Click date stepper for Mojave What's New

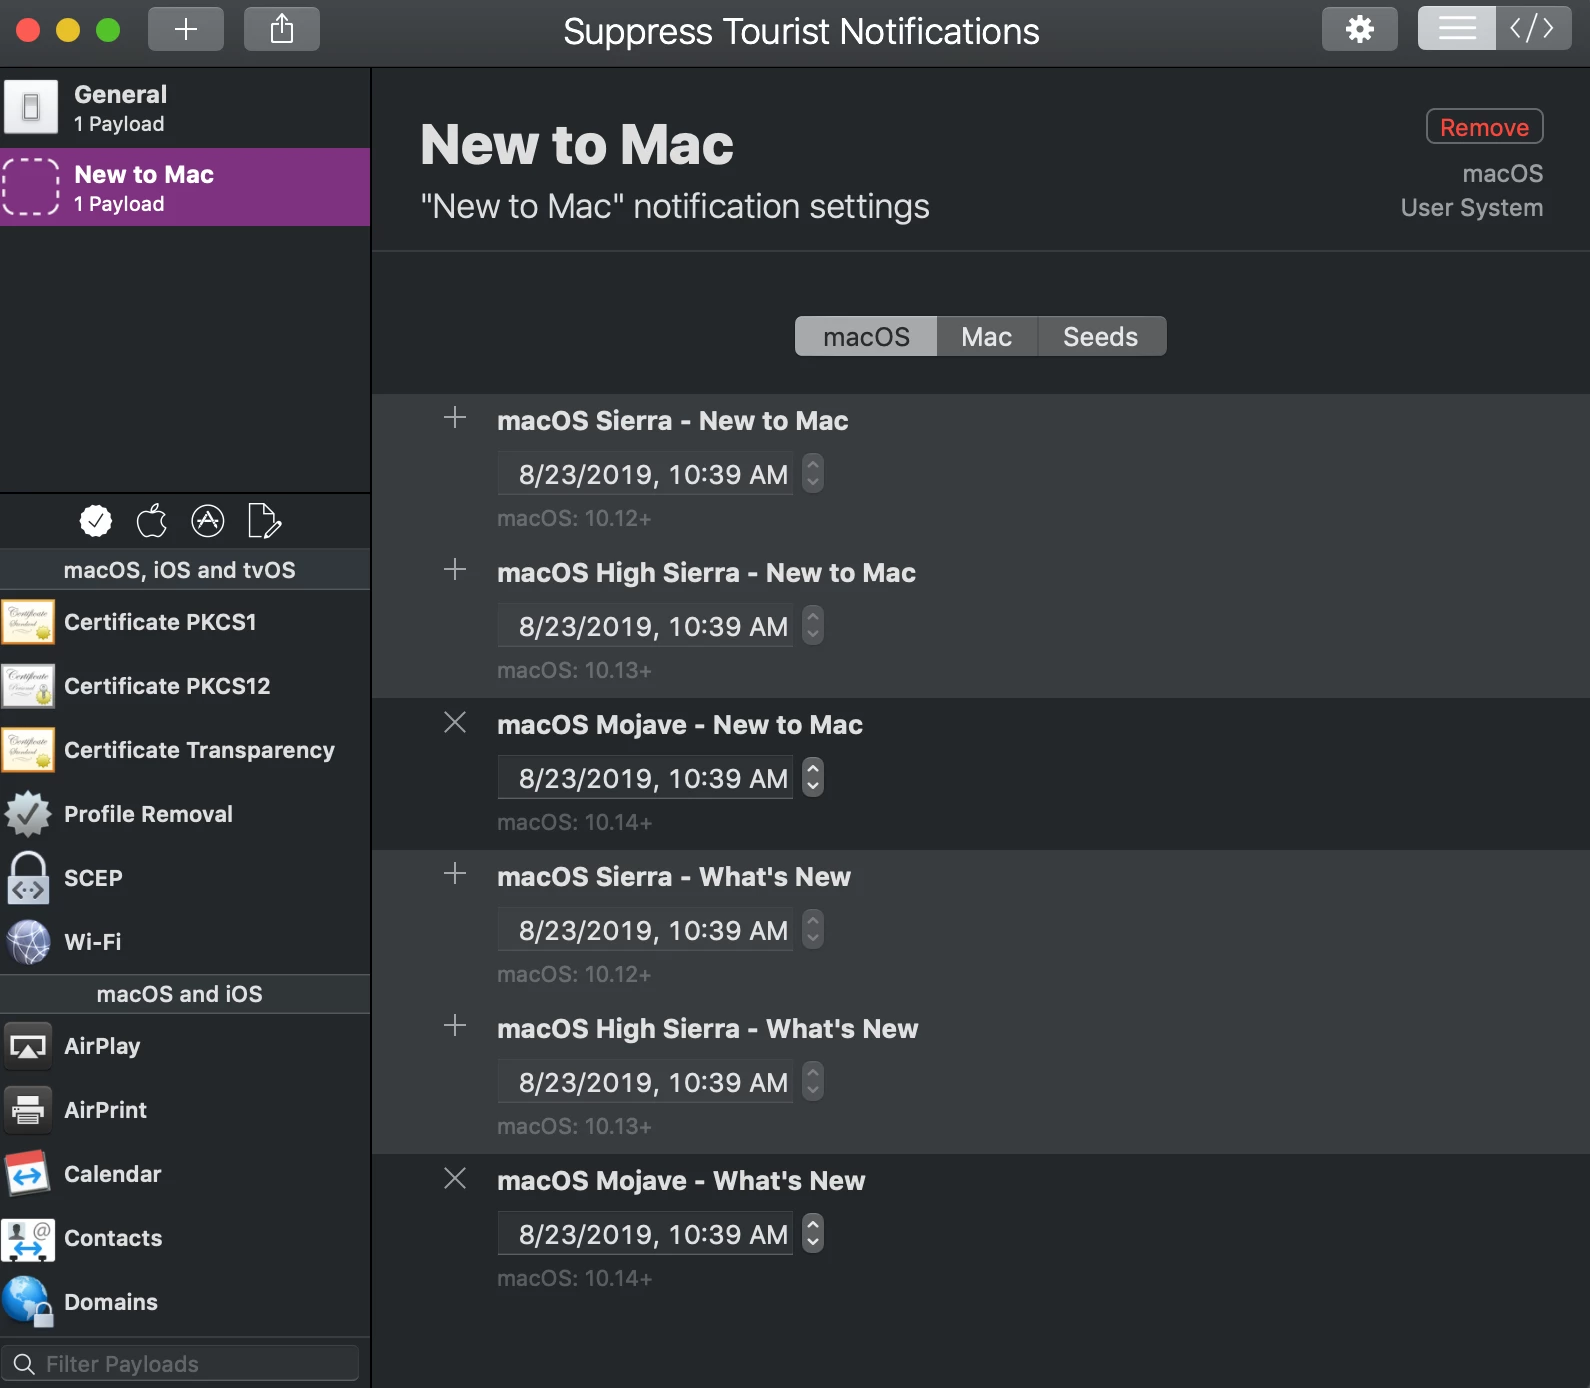click(813, 1233)
